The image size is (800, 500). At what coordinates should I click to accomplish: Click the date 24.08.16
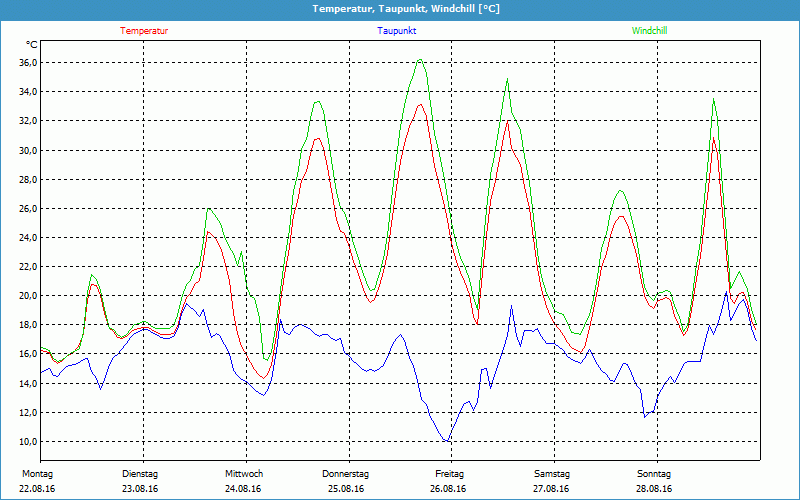click(243, 489)
